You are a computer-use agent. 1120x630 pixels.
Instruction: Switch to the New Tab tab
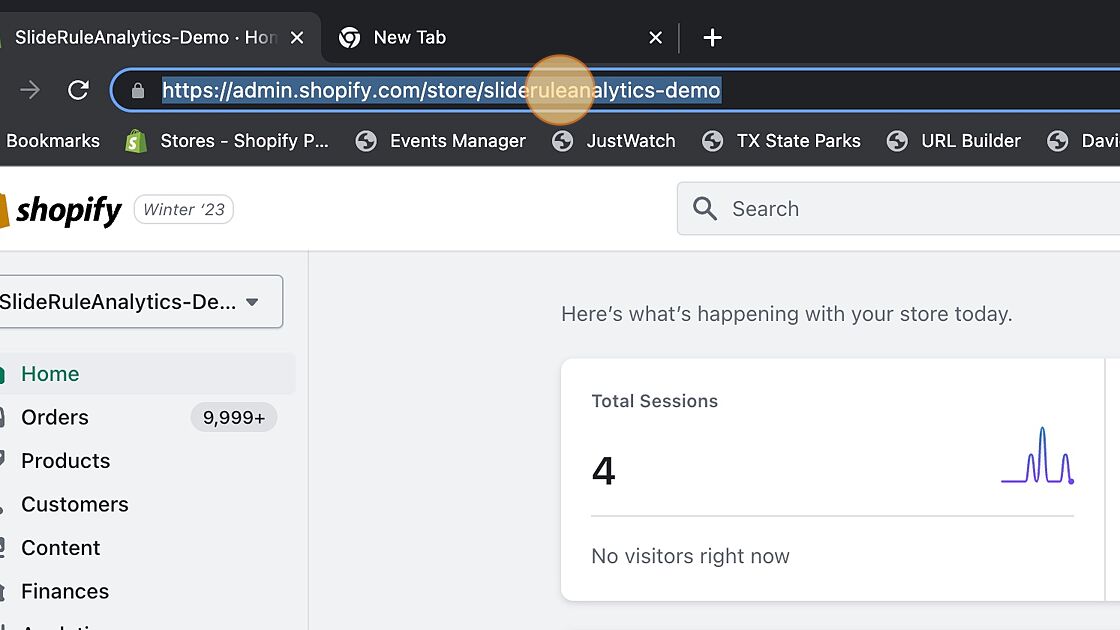click(480, 38)
